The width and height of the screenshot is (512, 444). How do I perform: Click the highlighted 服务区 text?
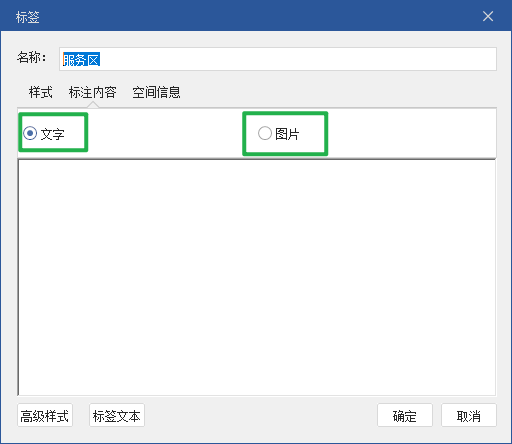pyautogui.click(x=81, y=60)
